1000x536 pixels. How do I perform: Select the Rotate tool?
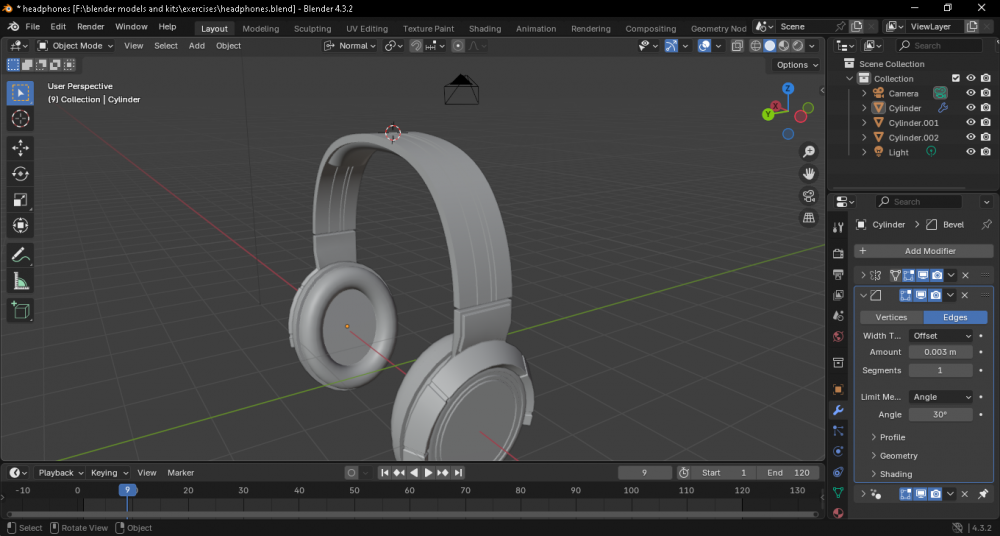[x=20, y=174]
